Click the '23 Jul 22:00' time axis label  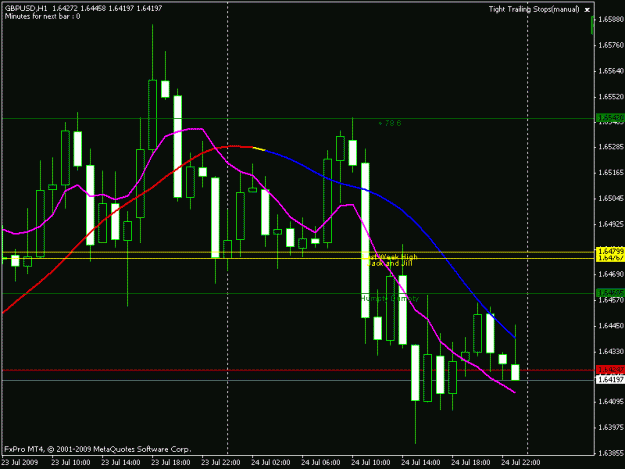click(x=221, y=462)
